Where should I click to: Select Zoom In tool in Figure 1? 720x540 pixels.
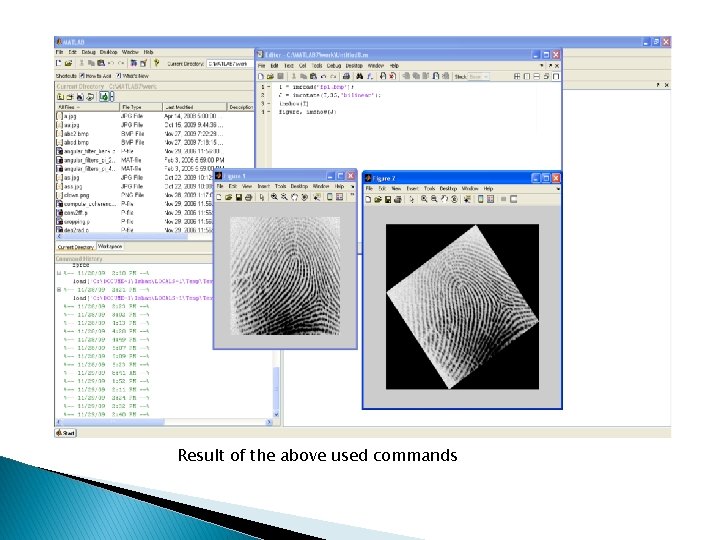tap(274, 197)
